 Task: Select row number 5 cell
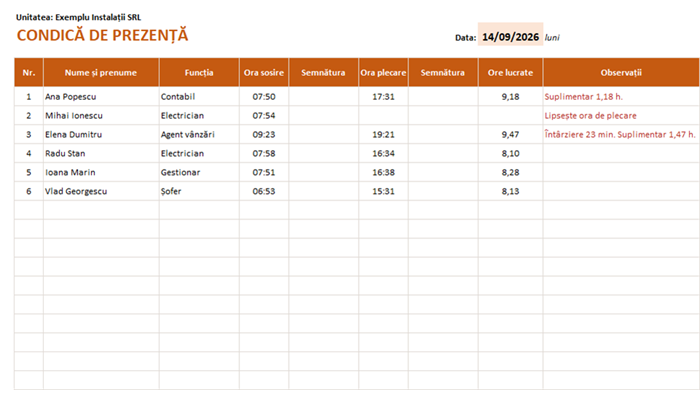point(29,172)
